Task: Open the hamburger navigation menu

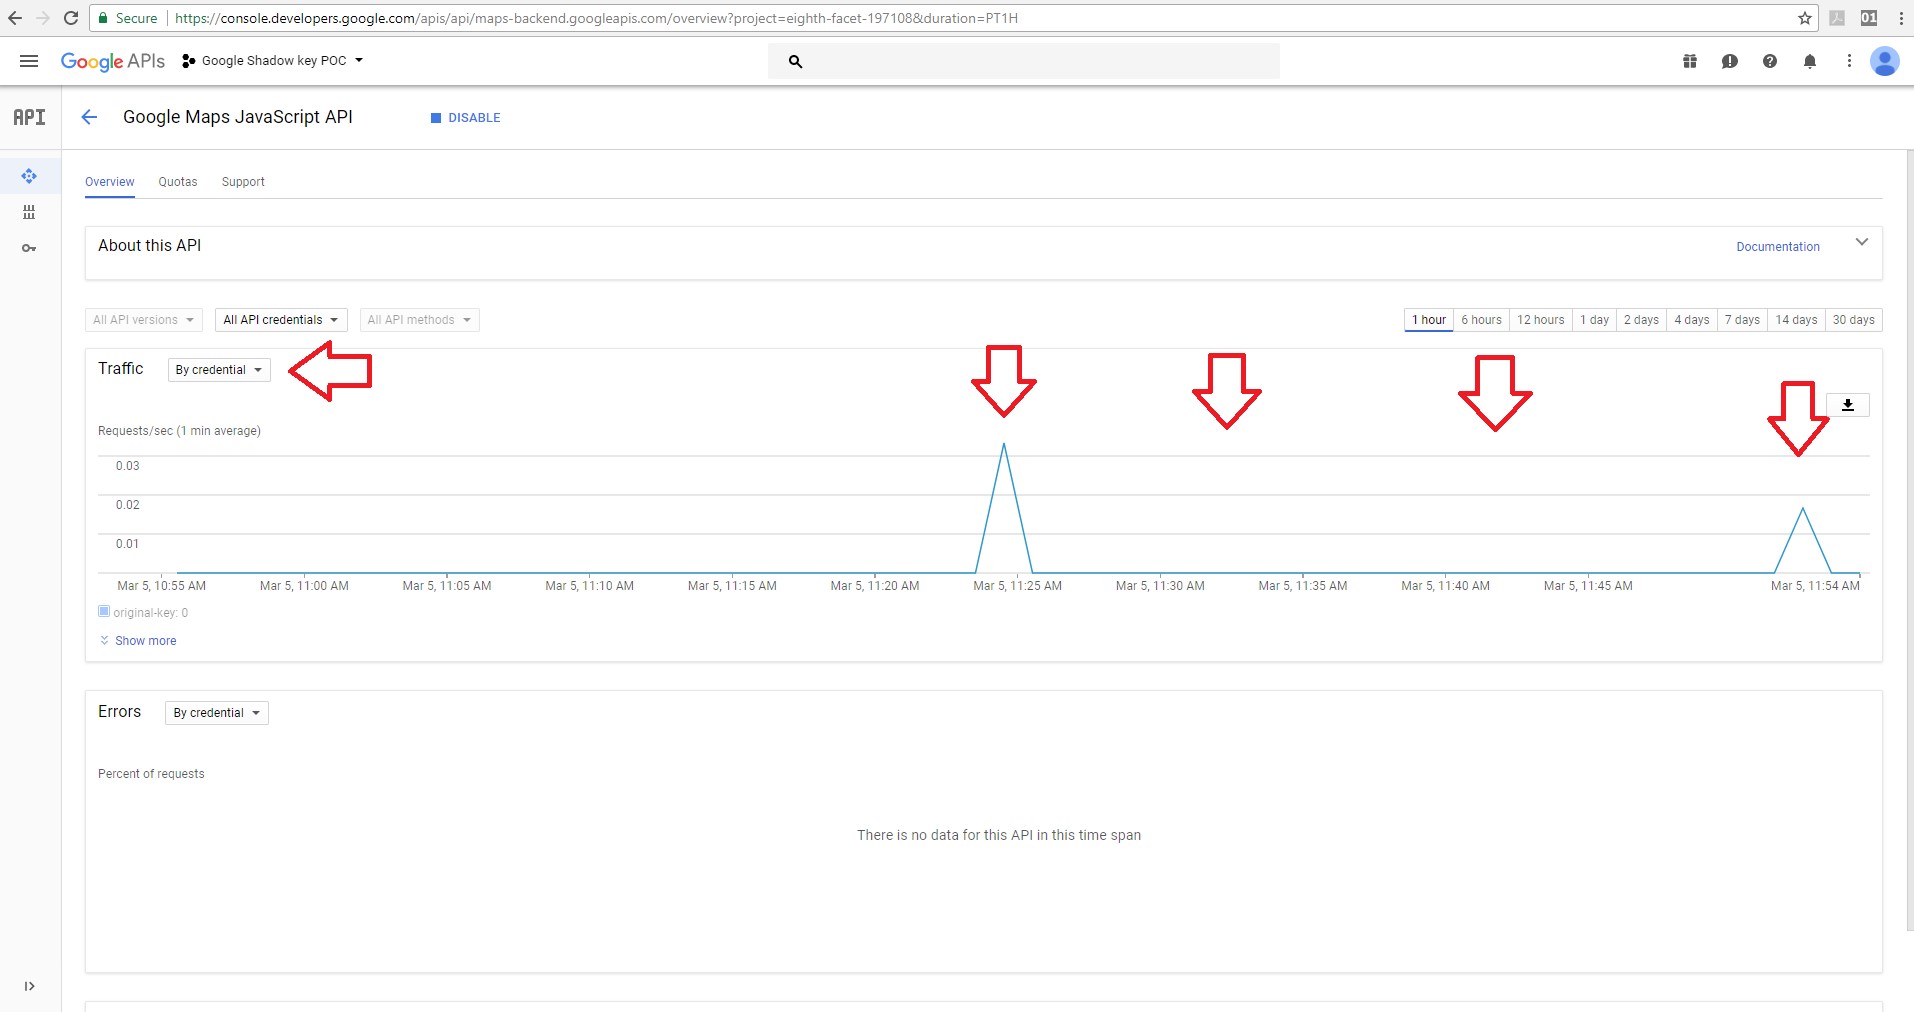Action: coord(29,61)
